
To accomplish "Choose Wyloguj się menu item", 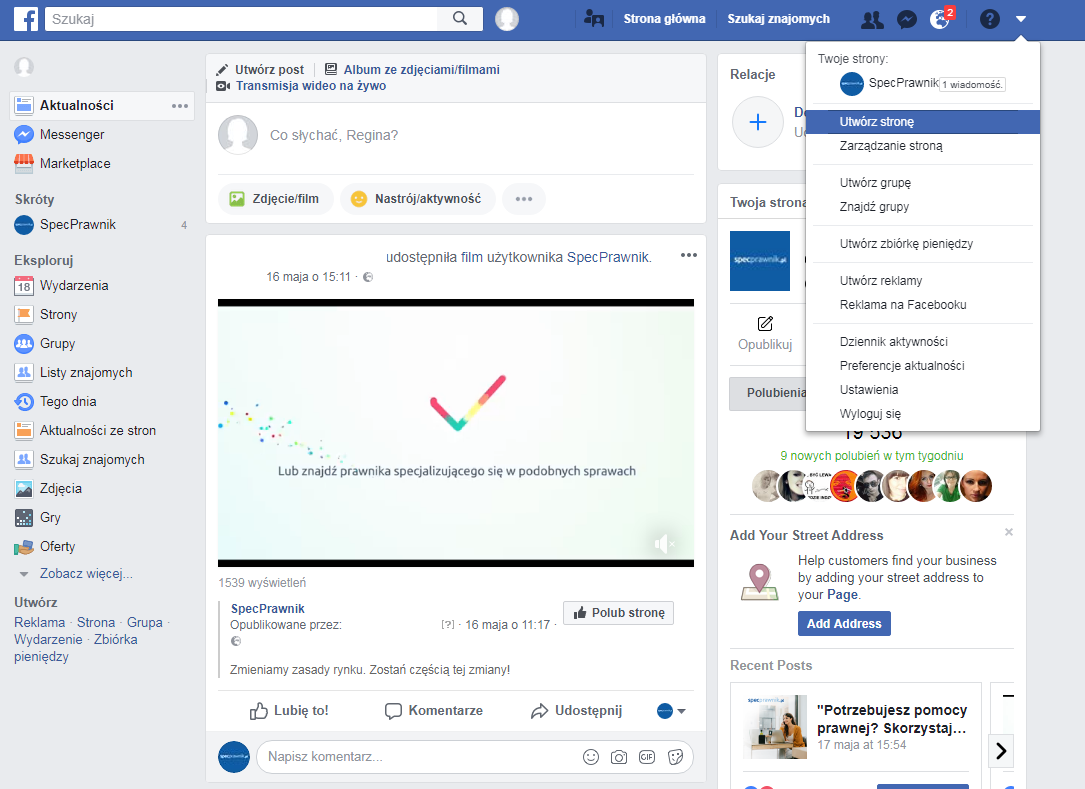I will point(870,414).
